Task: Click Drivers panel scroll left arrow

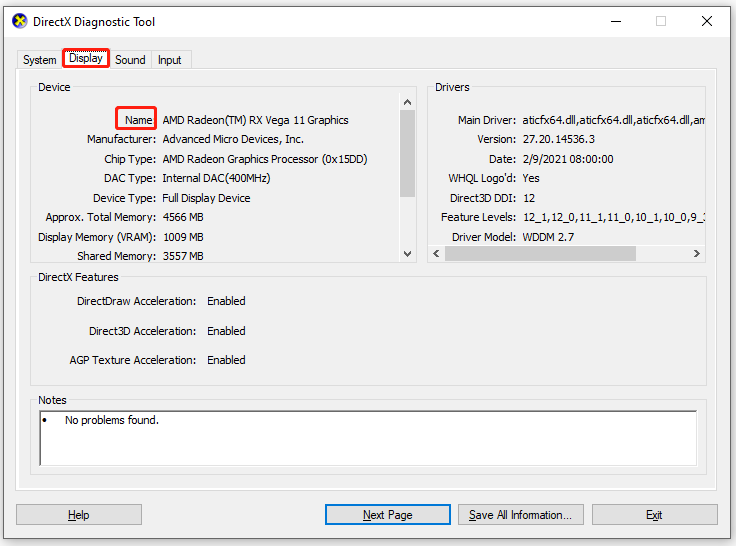Action: 437,254
